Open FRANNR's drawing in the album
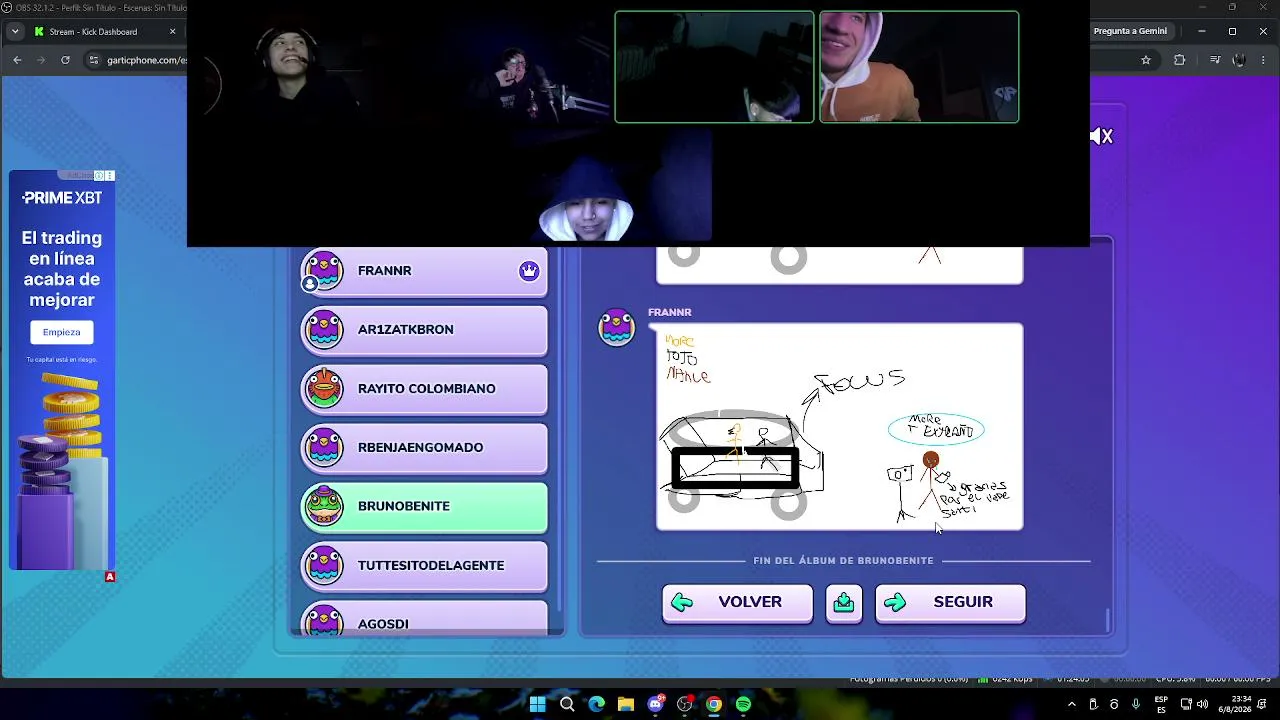 (839, 426)
